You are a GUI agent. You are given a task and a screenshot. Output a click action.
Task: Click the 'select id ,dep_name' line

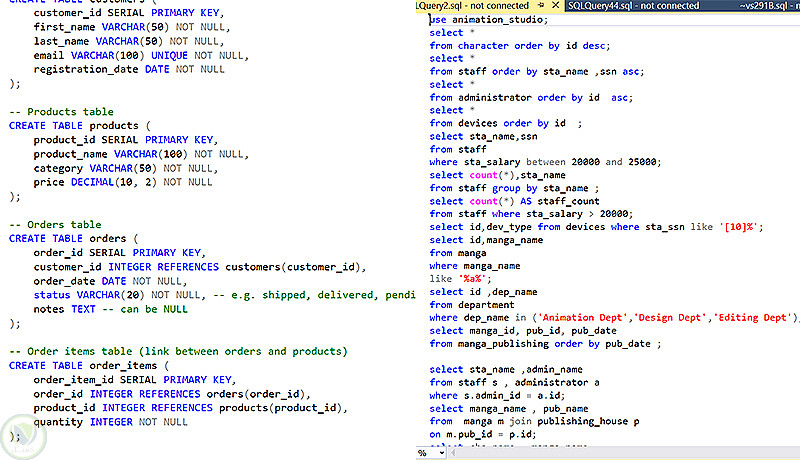point(483,292)
